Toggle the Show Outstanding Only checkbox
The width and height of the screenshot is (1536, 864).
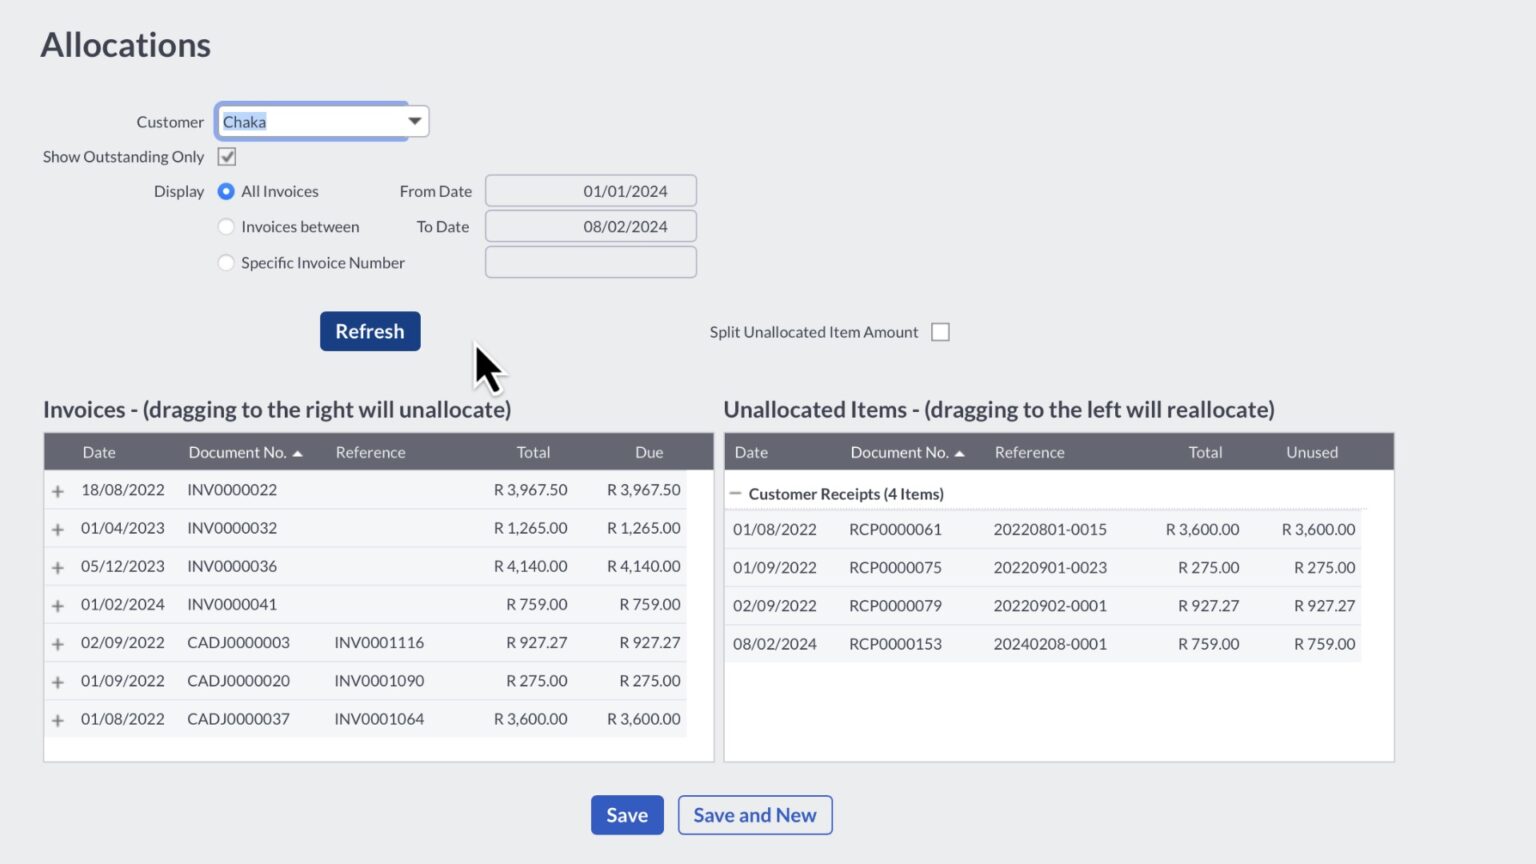click(x=226, y=156)
